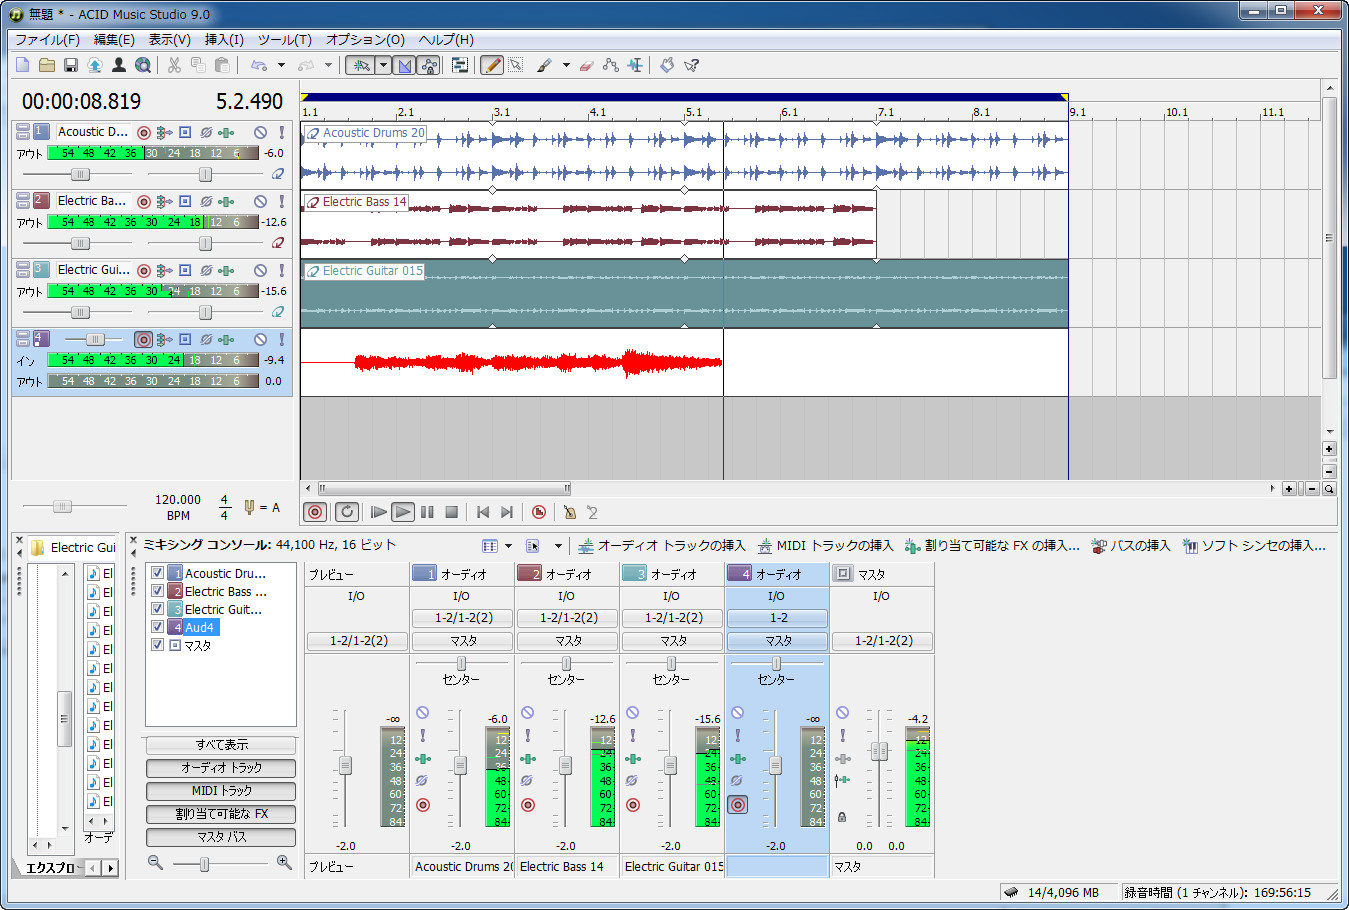Click the input monitor icon on track 4

click(185, 339)
